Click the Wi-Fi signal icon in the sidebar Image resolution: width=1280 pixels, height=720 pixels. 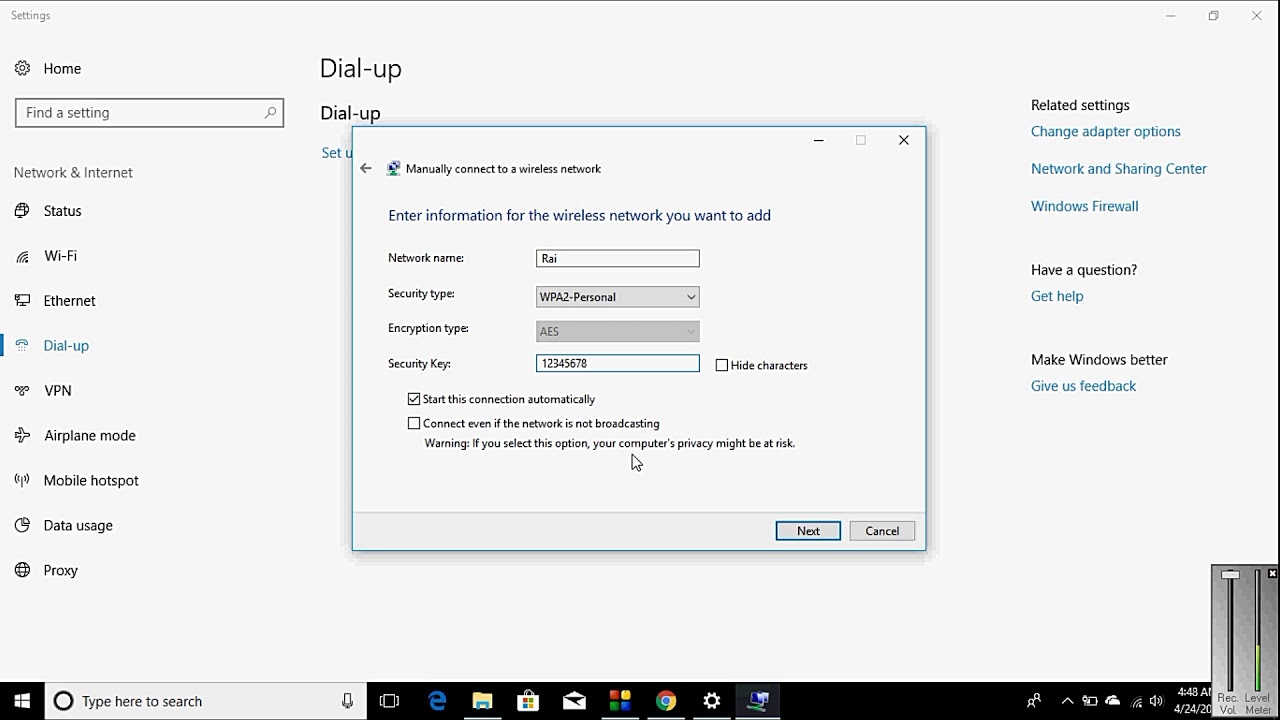point(22,256)
